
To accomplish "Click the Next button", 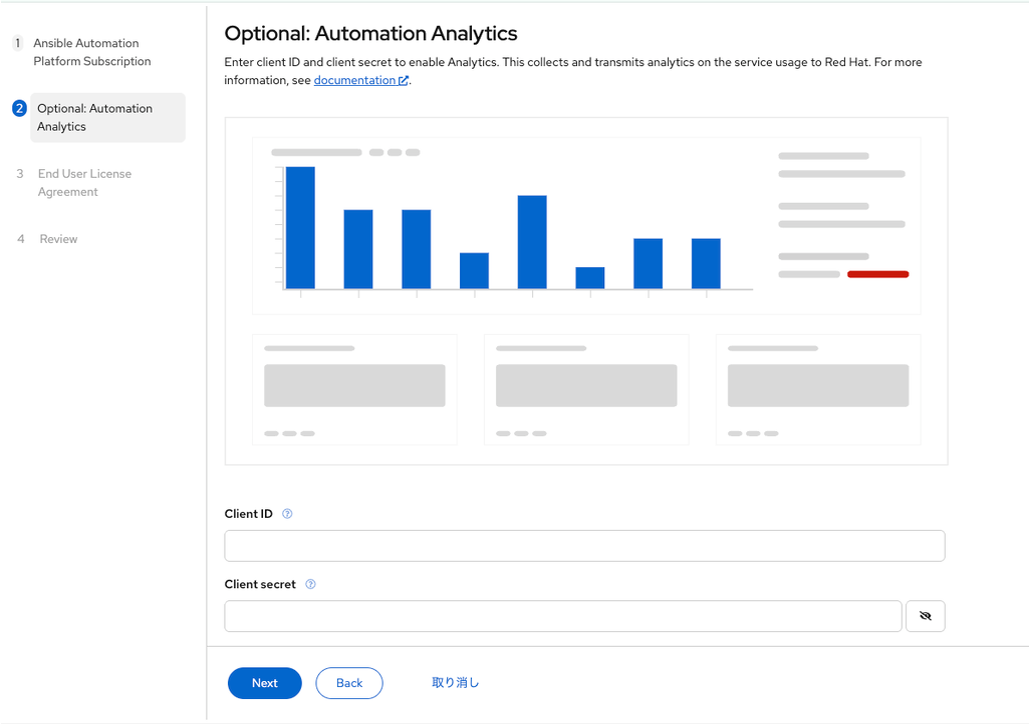I will point(265,683).
